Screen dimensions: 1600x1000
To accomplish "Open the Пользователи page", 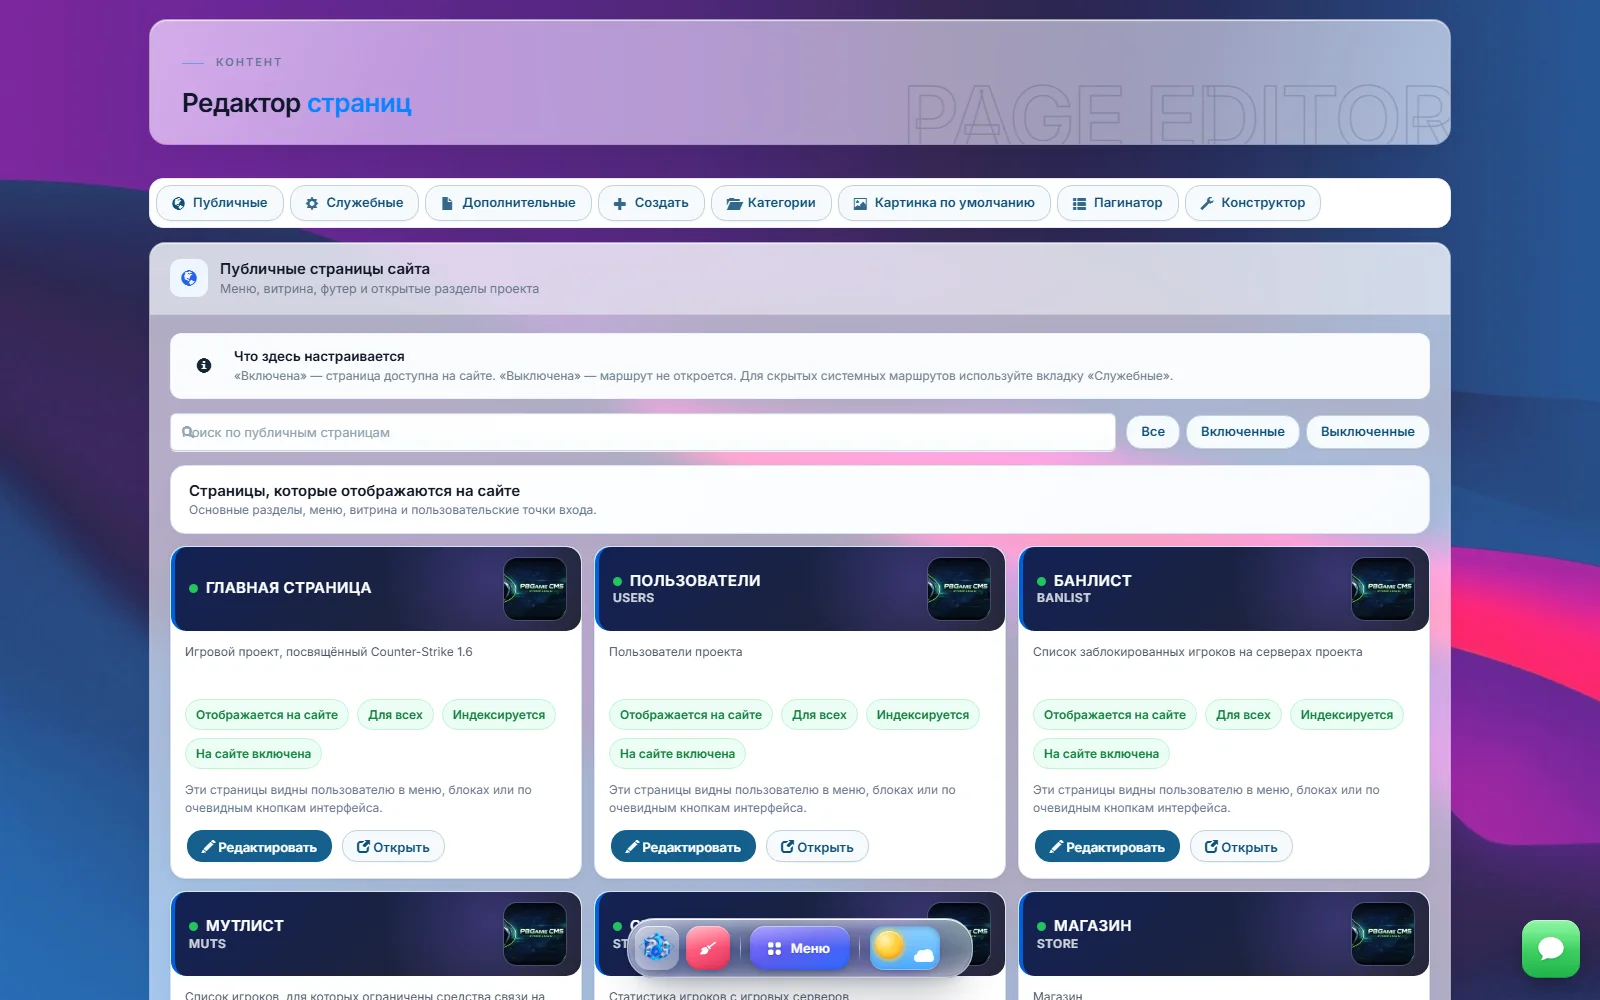I will click(817, 847).
